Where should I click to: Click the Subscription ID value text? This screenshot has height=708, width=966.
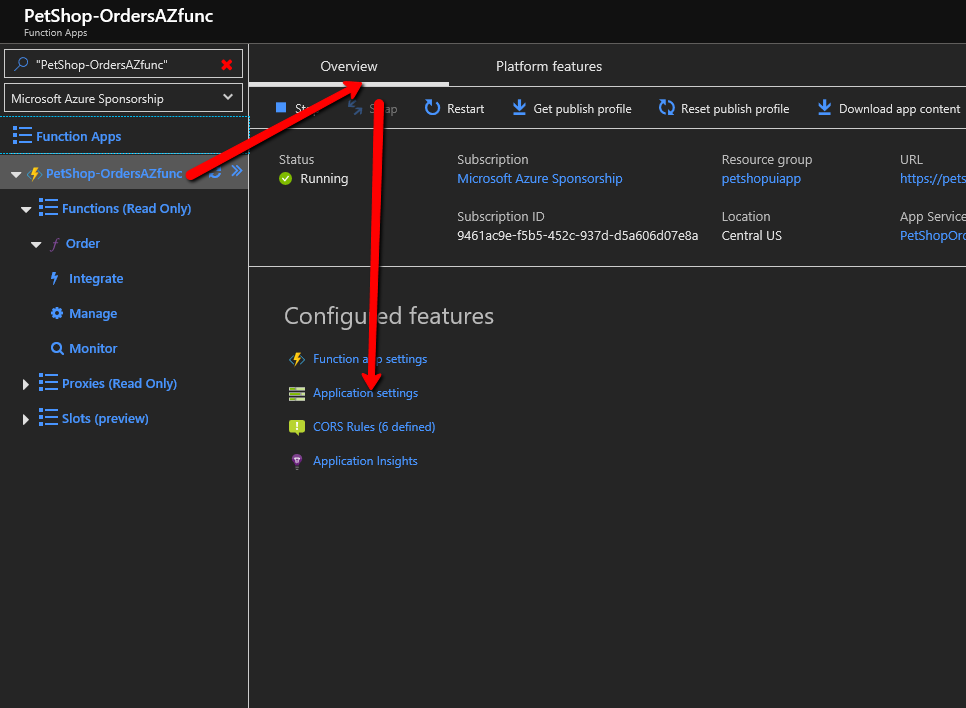[577, 235]
